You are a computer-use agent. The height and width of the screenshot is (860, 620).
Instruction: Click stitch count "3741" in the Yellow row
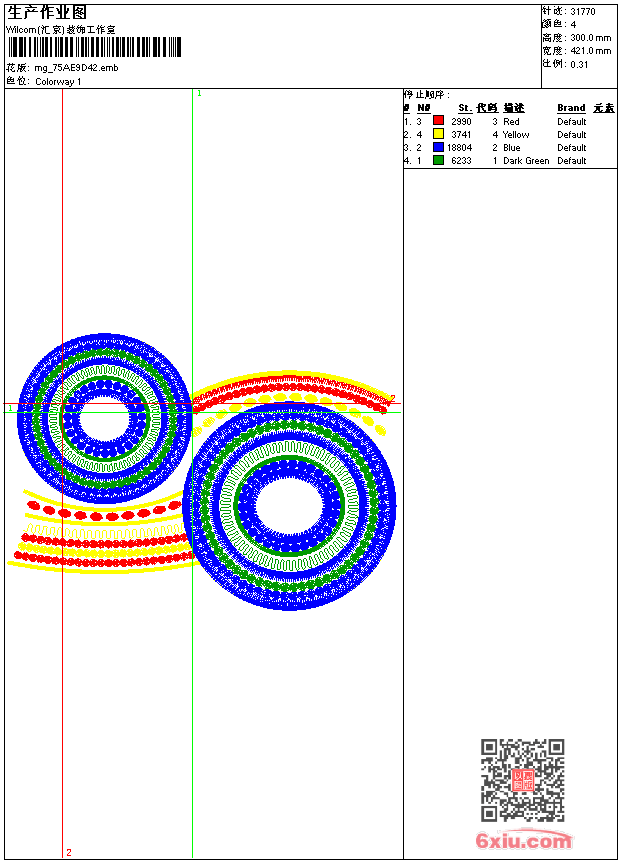[x=461, y=134]
